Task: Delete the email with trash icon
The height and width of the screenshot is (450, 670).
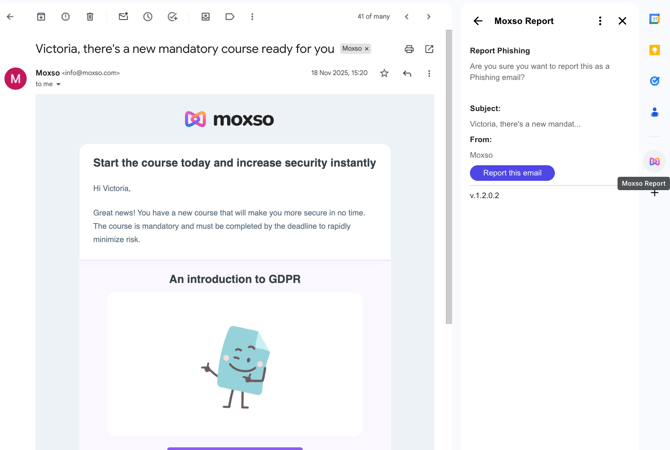Action: tap(90, 17)
